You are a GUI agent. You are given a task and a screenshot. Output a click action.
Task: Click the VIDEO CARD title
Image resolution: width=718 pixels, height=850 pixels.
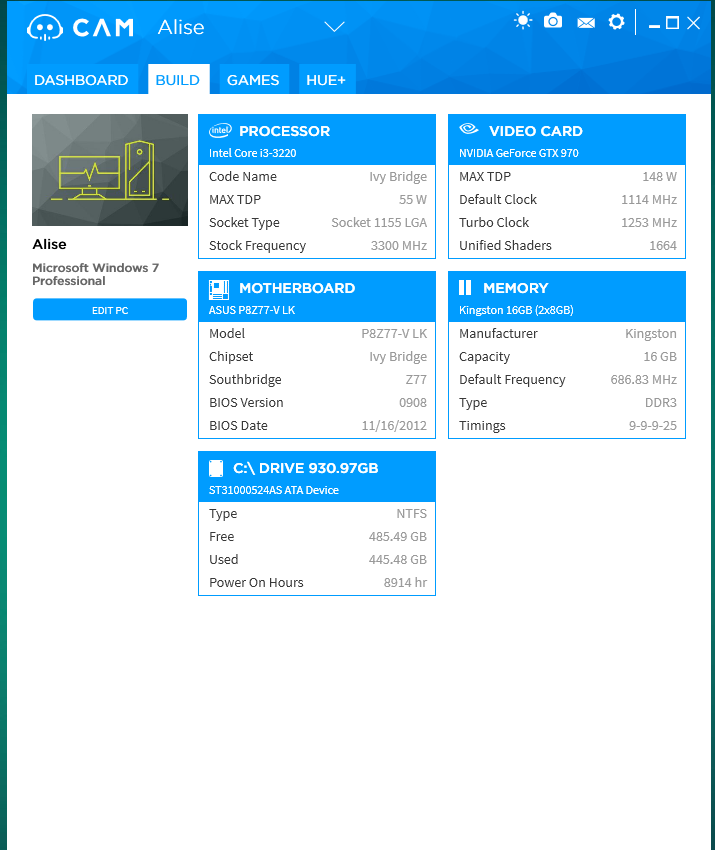[x=536, y=131]
